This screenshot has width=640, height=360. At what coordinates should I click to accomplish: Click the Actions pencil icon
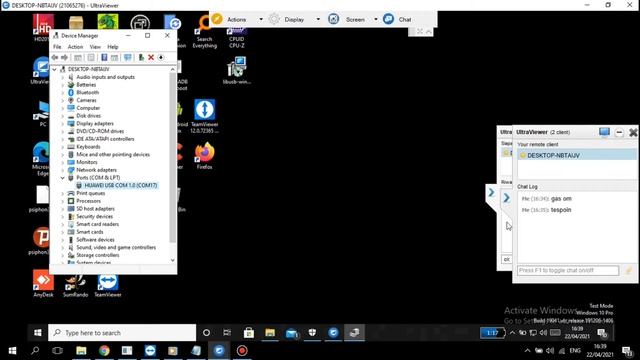coord(217,19)
